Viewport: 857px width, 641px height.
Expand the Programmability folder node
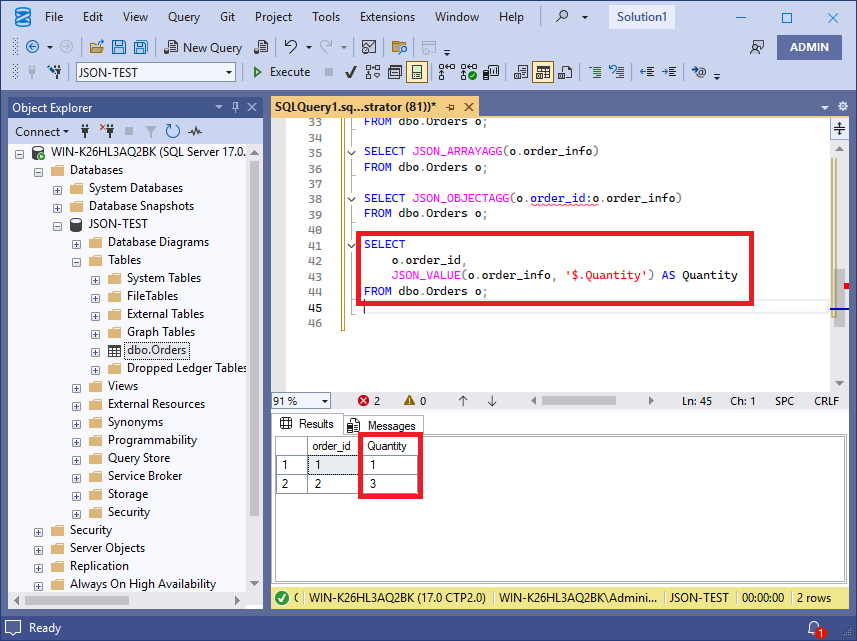(x=77, y=443)
